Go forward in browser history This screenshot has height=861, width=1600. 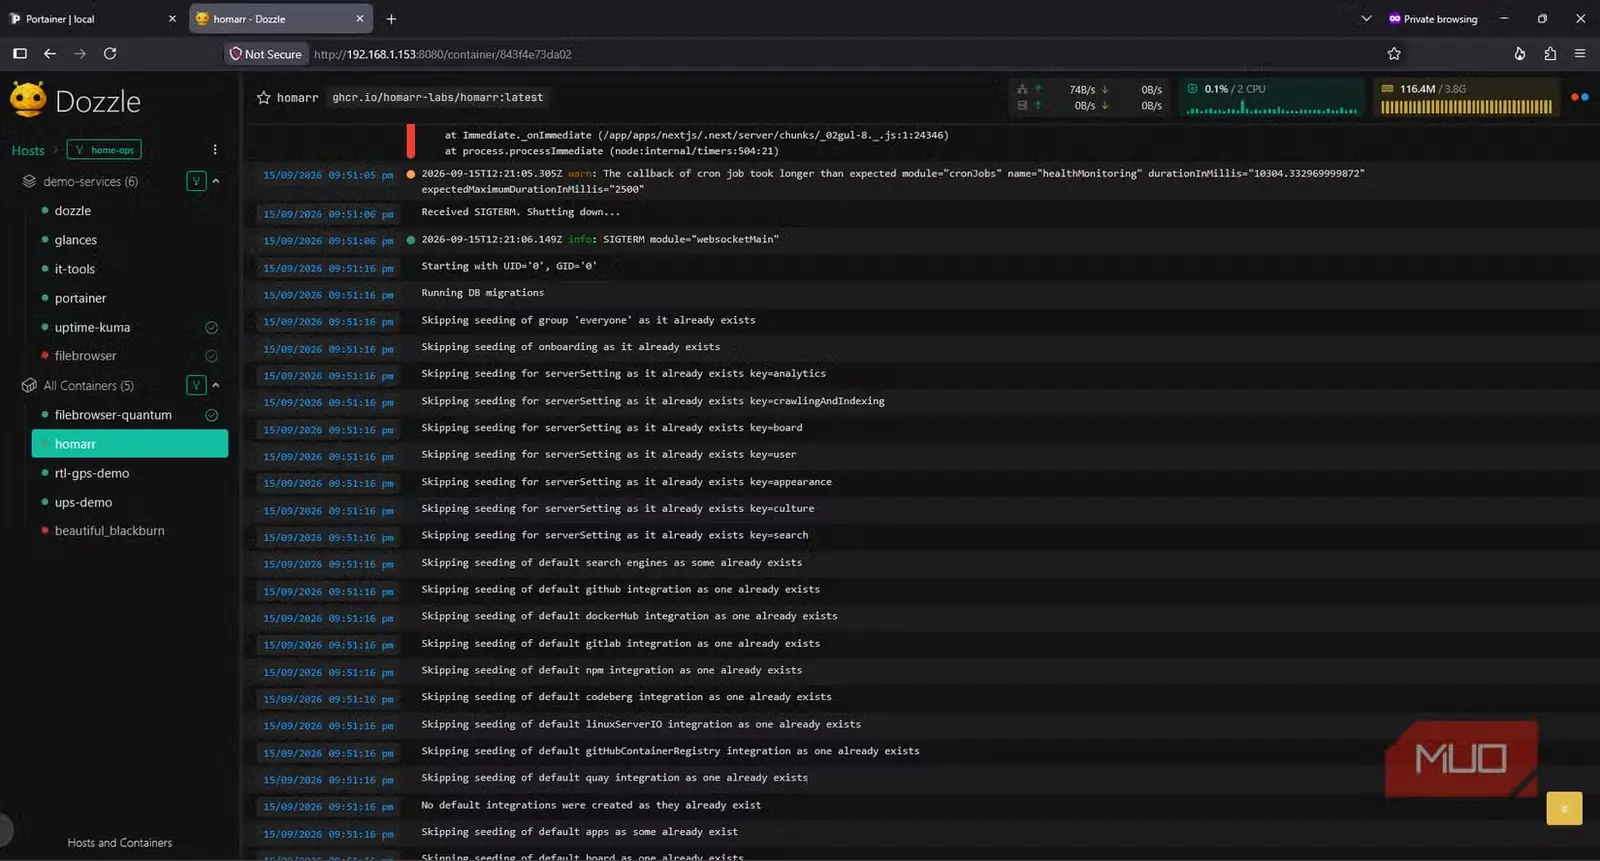click(80, 54)
